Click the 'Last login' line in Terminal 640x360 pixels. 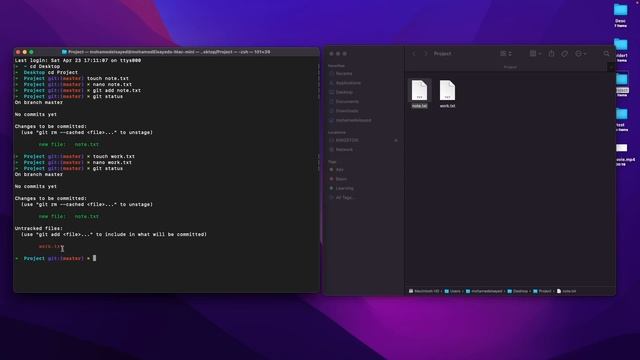point(78,60)
